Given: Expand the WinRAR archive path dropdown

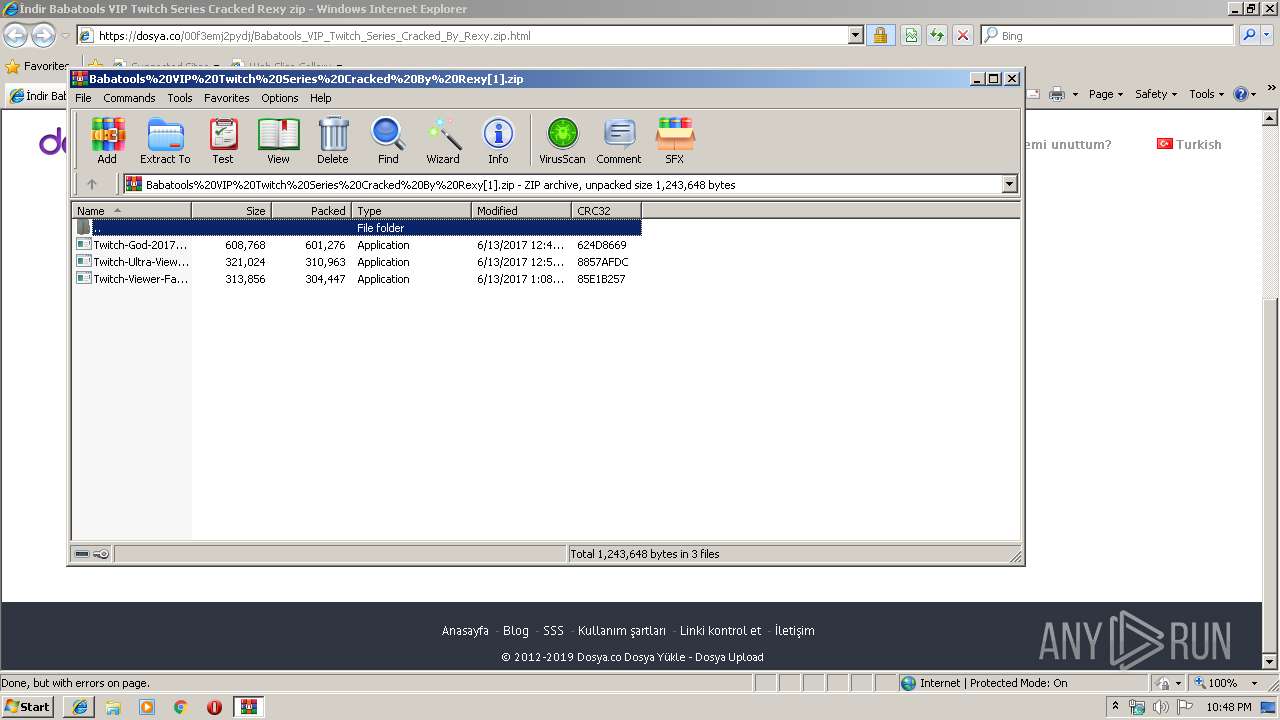Looking at the screenshot, I should (1009, 184).
